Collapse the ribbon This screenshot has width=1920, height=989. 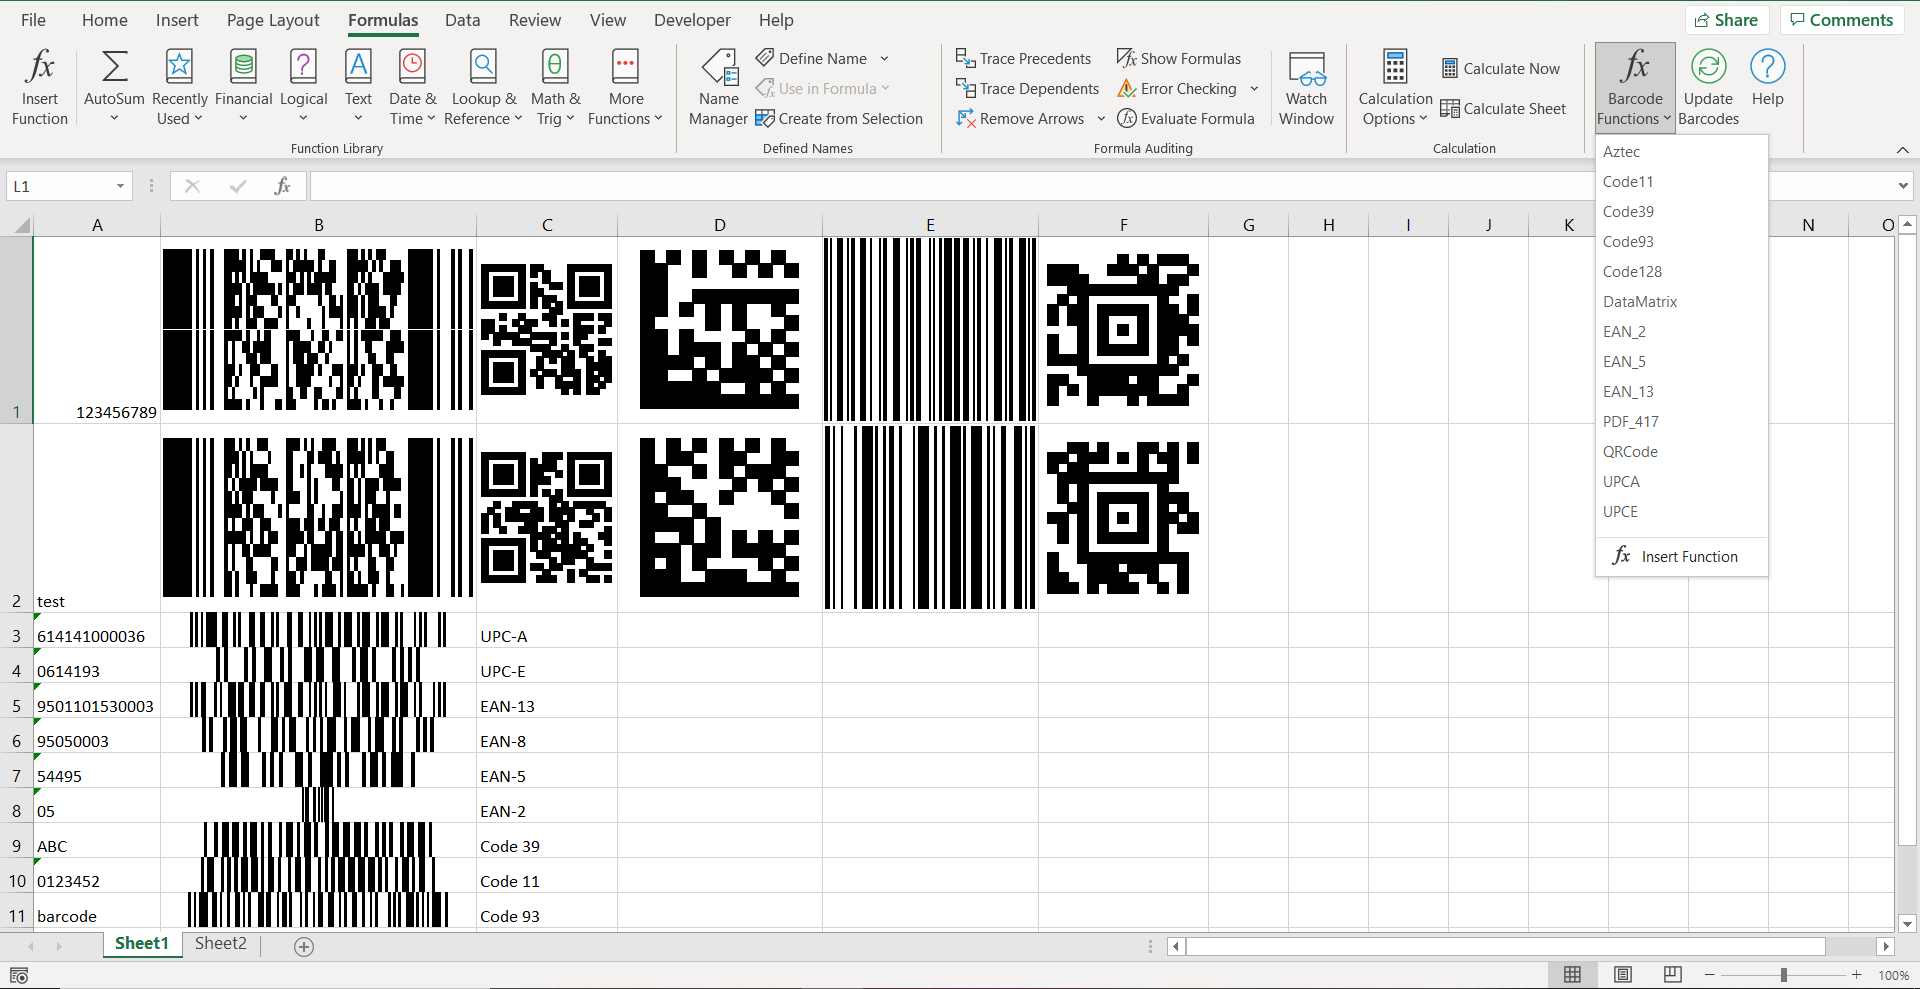[x=1902, y=149]
